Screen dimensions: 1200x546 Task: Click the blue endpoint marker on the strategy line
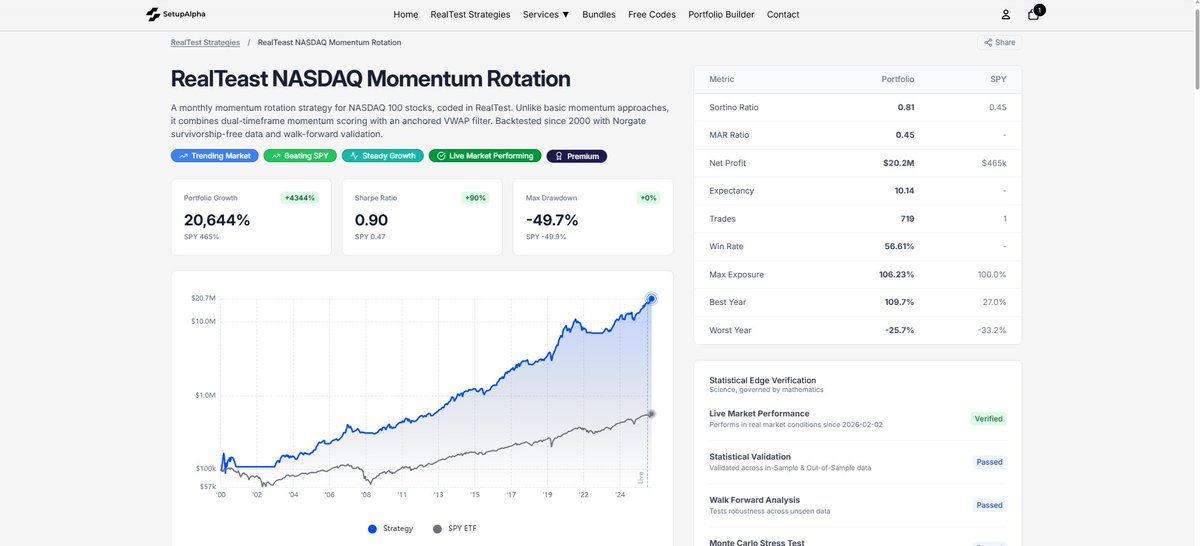point(652,298)
